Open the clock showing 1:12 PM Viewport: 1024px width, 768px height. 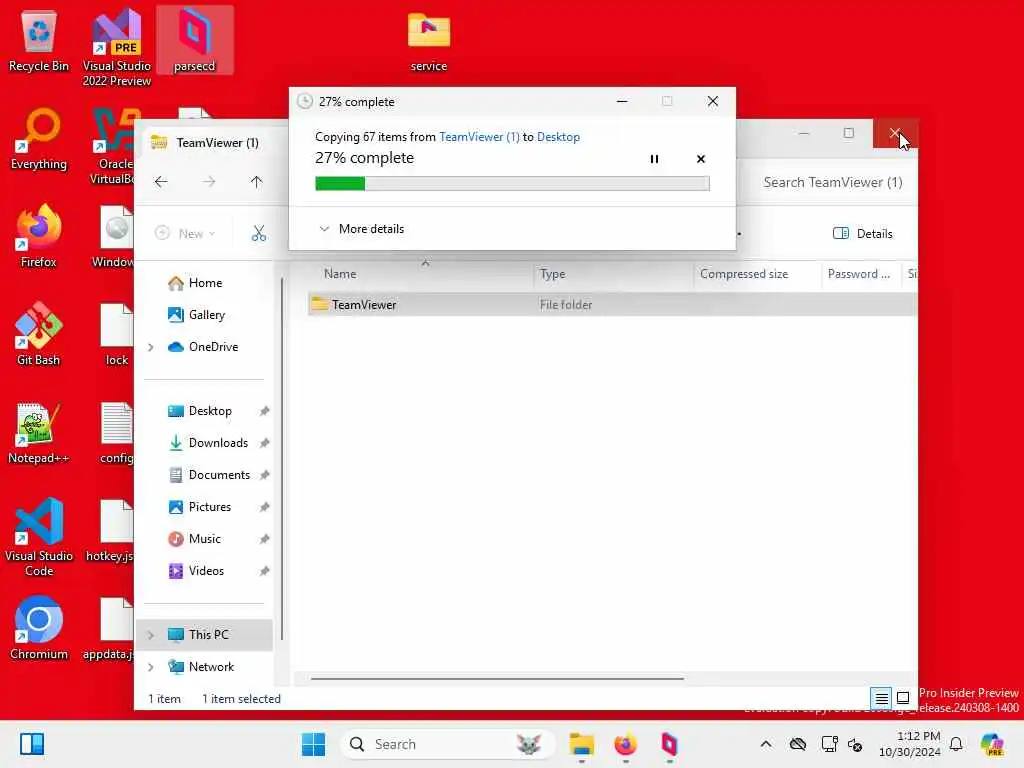tap(910, 744)
